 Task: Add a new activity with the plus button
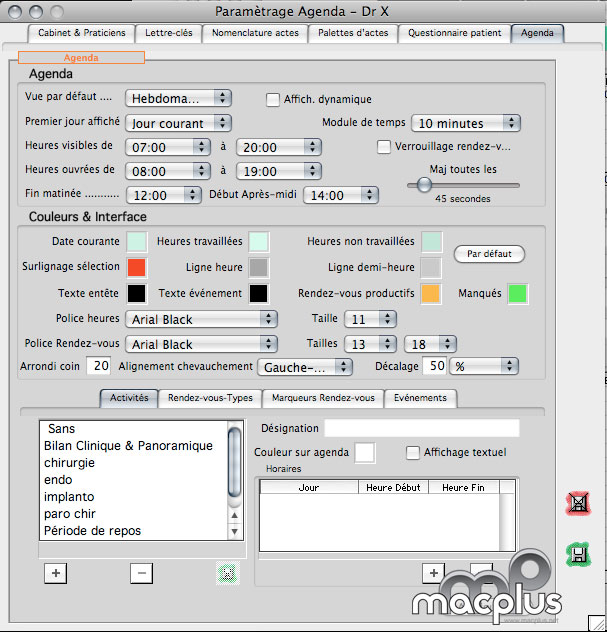tap(56, 573)
